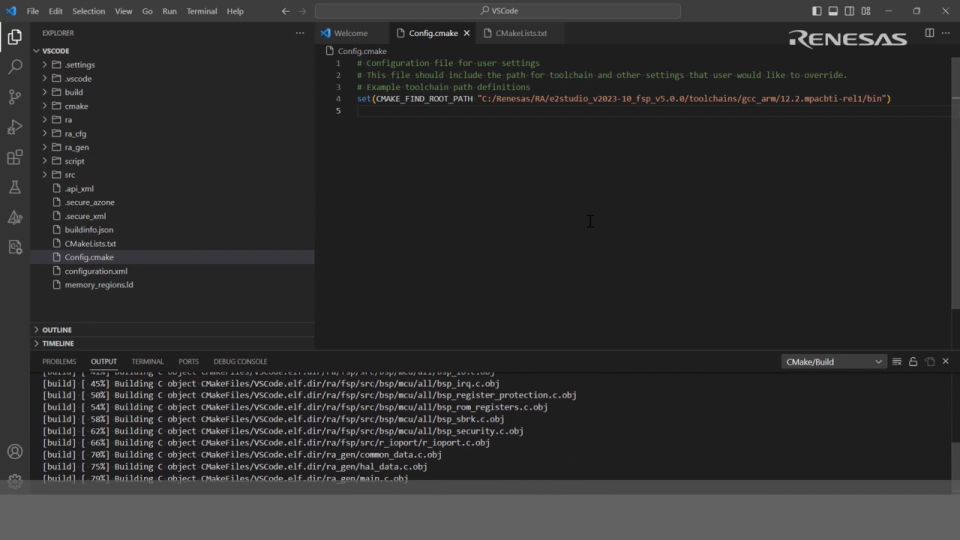Open Run and Debug view

pos(15,127)
